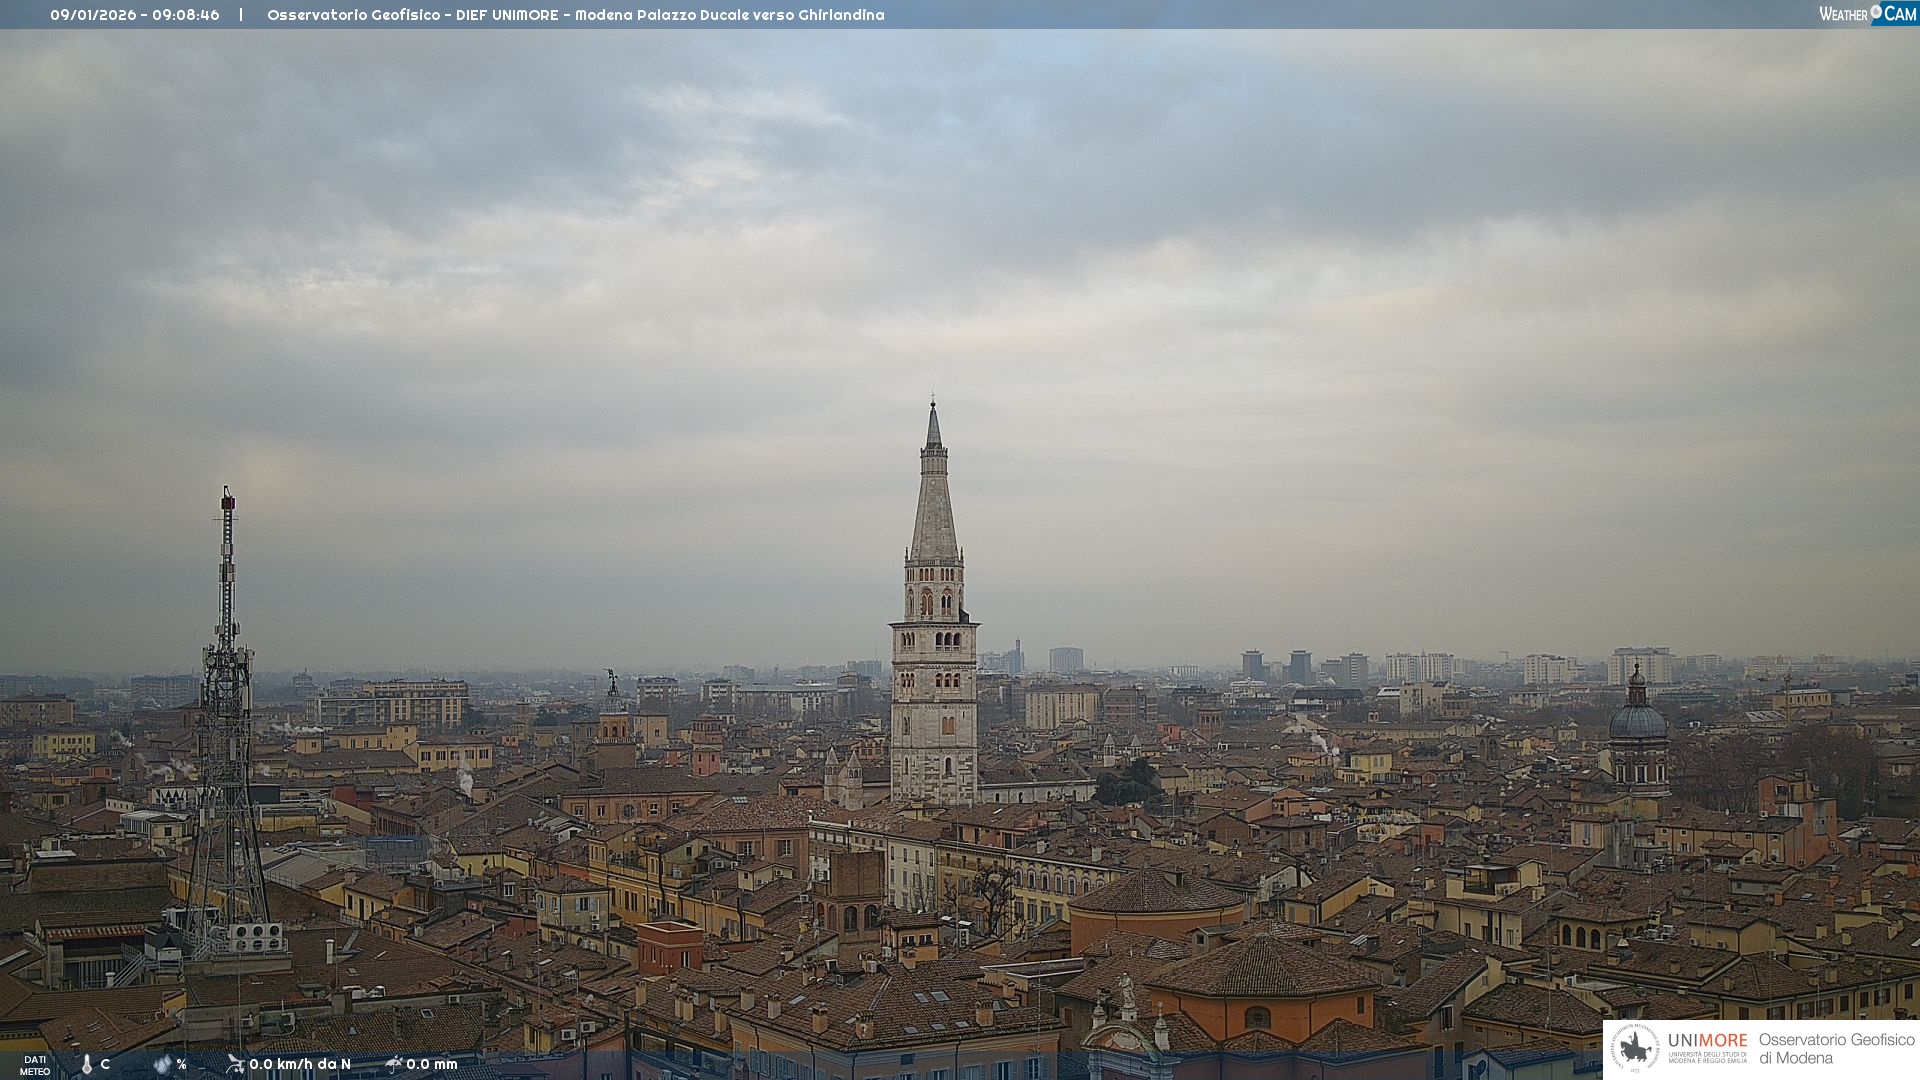Screen dimensions: 1920x1080
Task: Click the rainfall reading 0.0 mm
Action: (x=431, y=1064)
